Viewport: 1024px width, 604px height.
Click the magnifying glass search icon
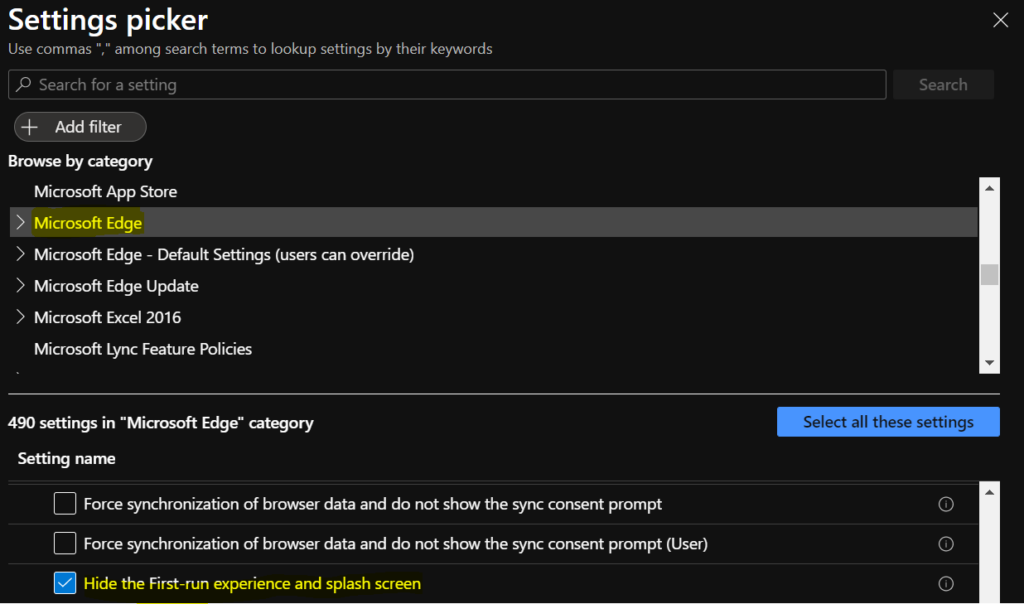pyautogui.click(x=23, y=84)
